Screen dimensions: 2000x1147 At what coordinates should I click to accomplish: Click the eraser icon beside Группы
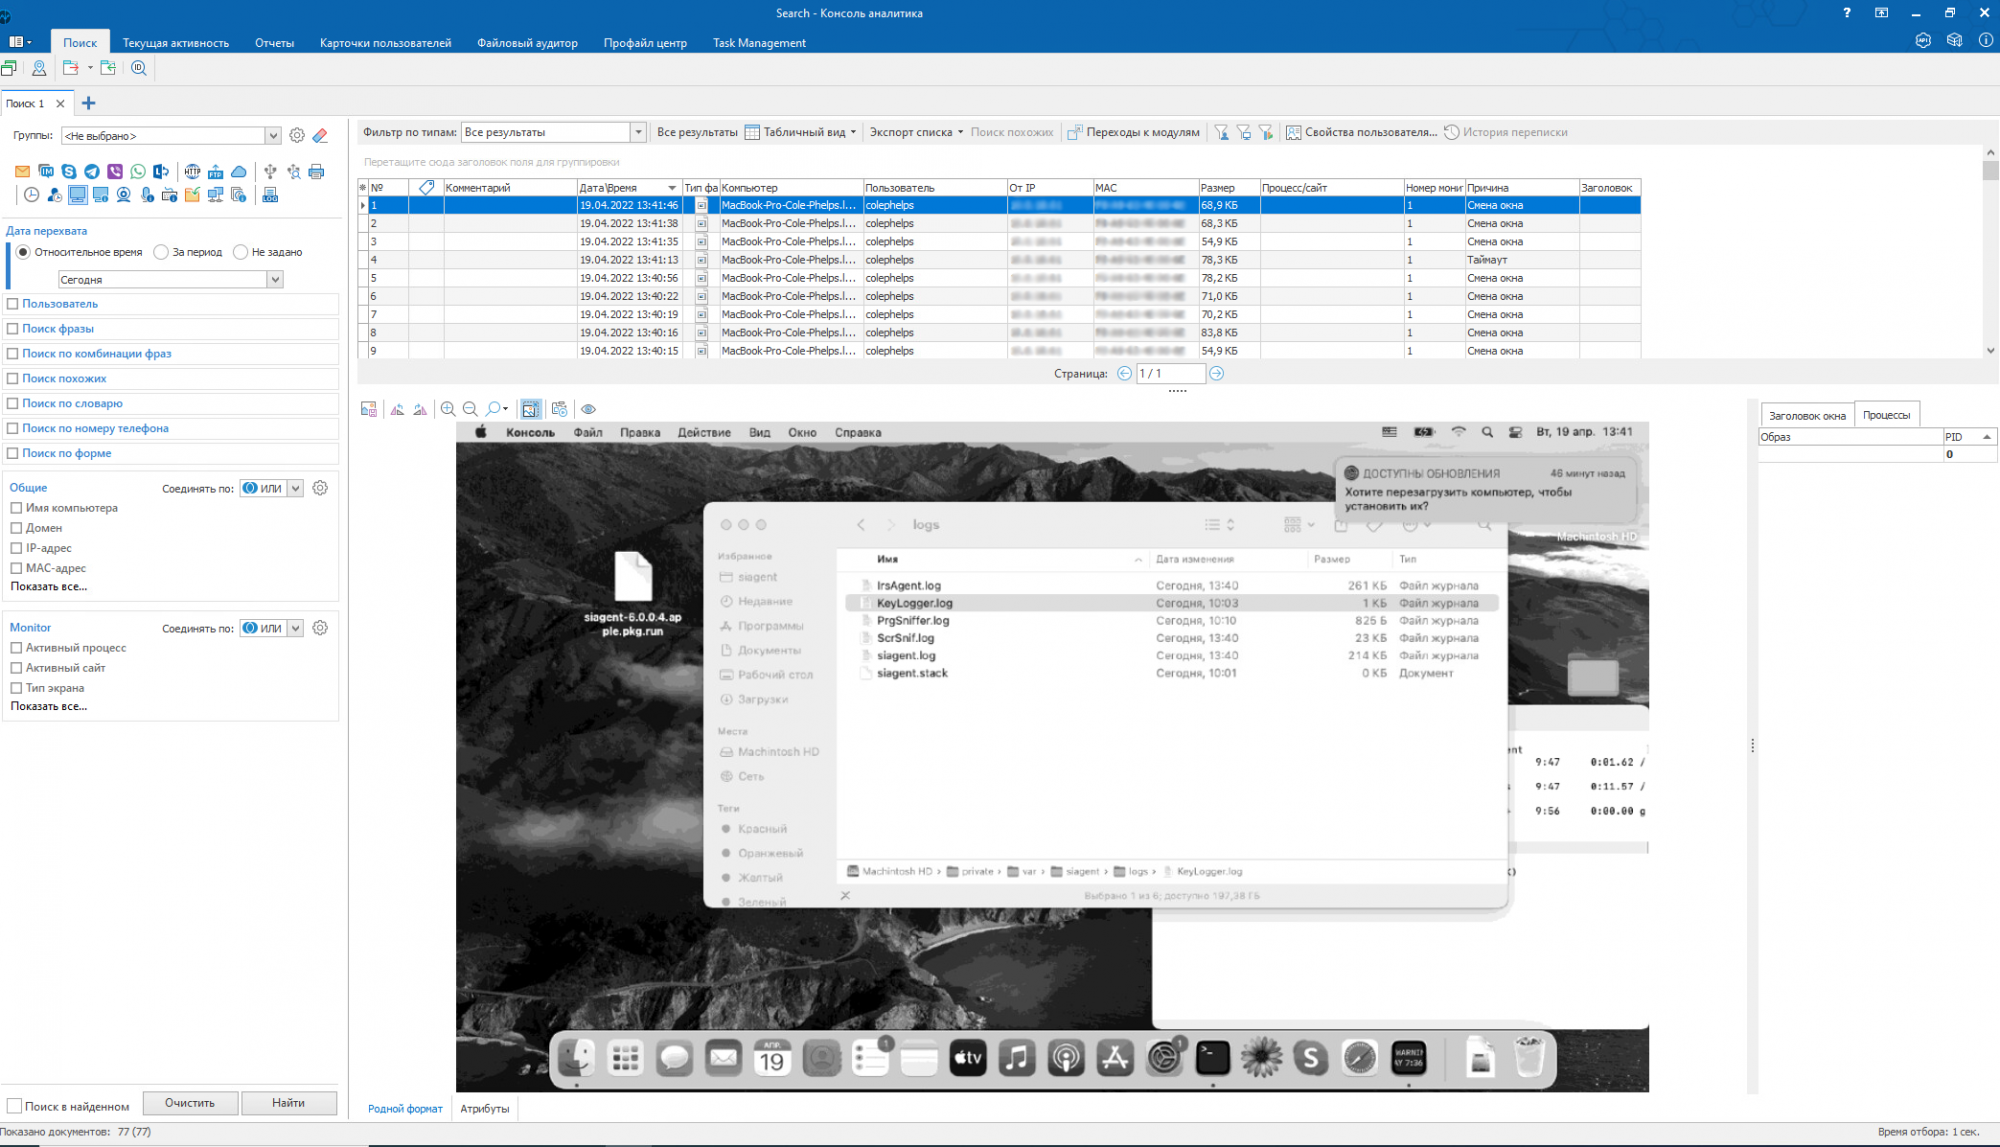(320, 136)
